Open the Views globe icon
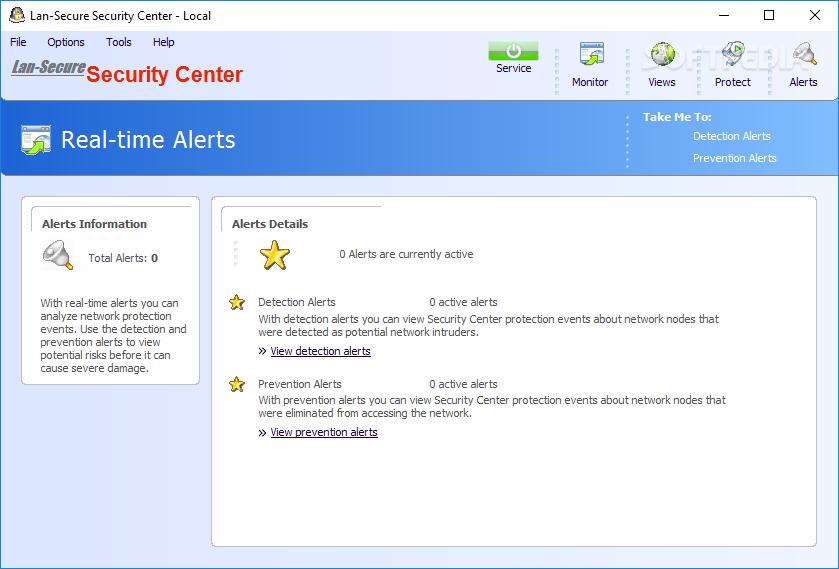 click(662, 55)
